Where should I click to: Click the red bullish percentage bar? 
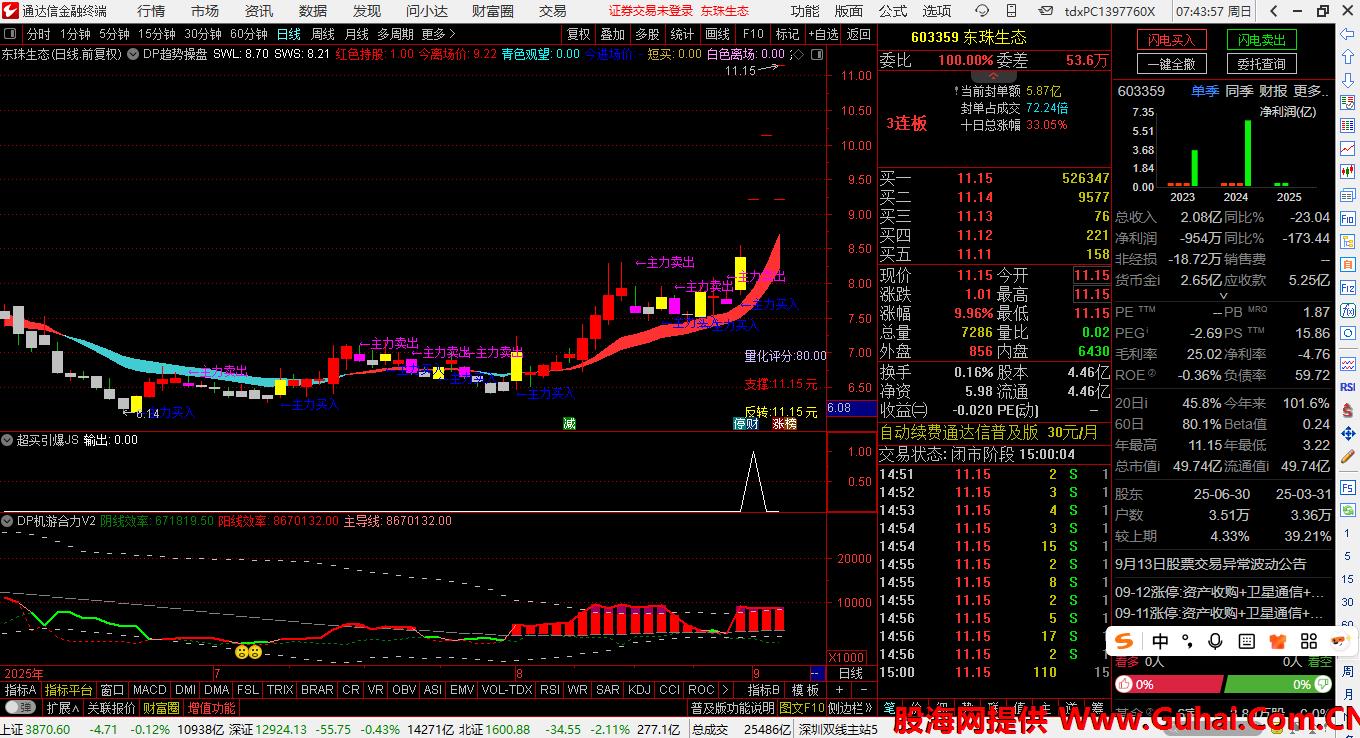1168,684
